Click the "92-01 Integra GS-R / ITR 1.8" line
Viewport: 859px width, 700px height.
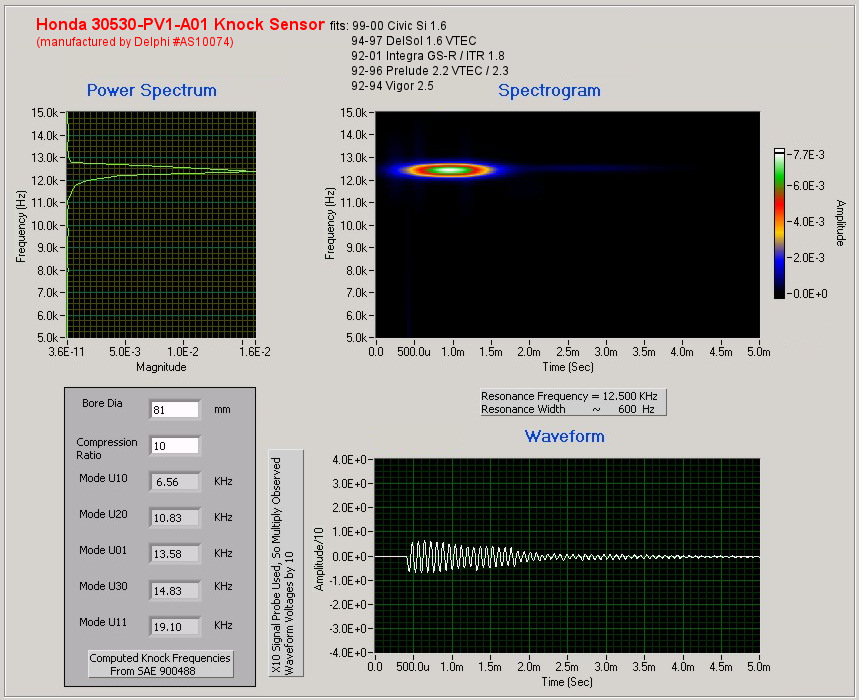[428, 56]
